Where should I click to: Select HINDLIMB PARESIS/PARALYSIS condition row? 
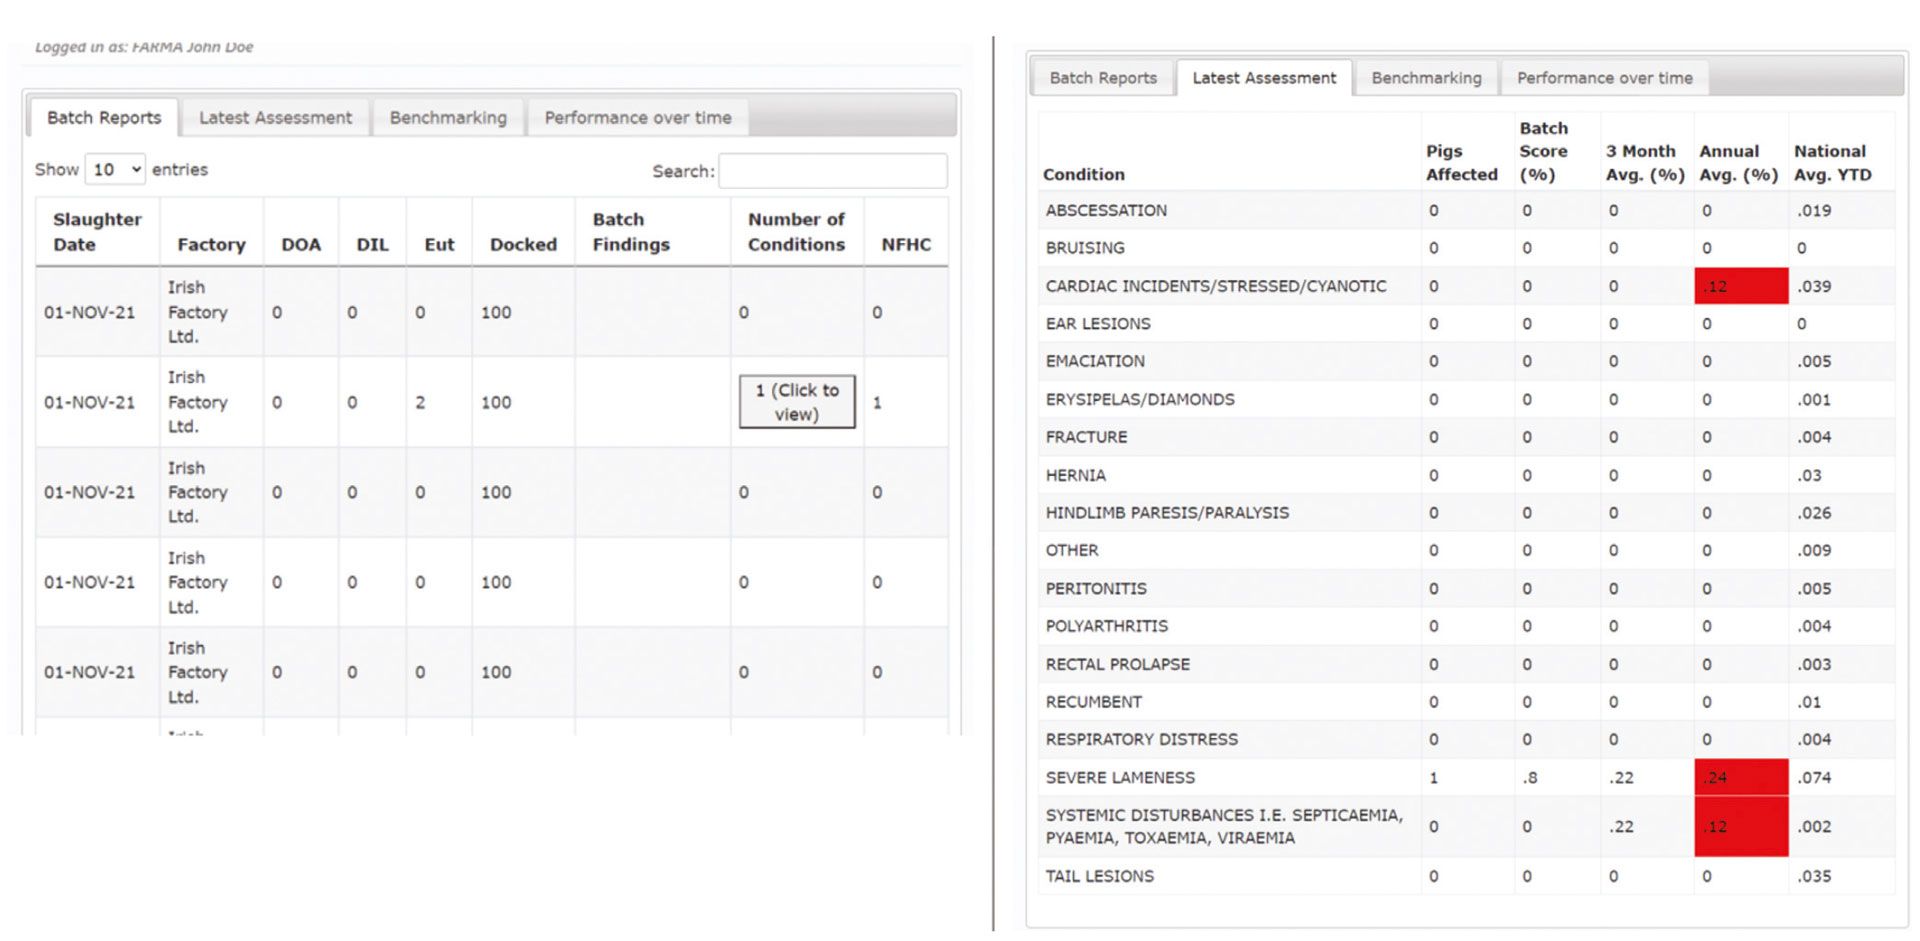1466,513
